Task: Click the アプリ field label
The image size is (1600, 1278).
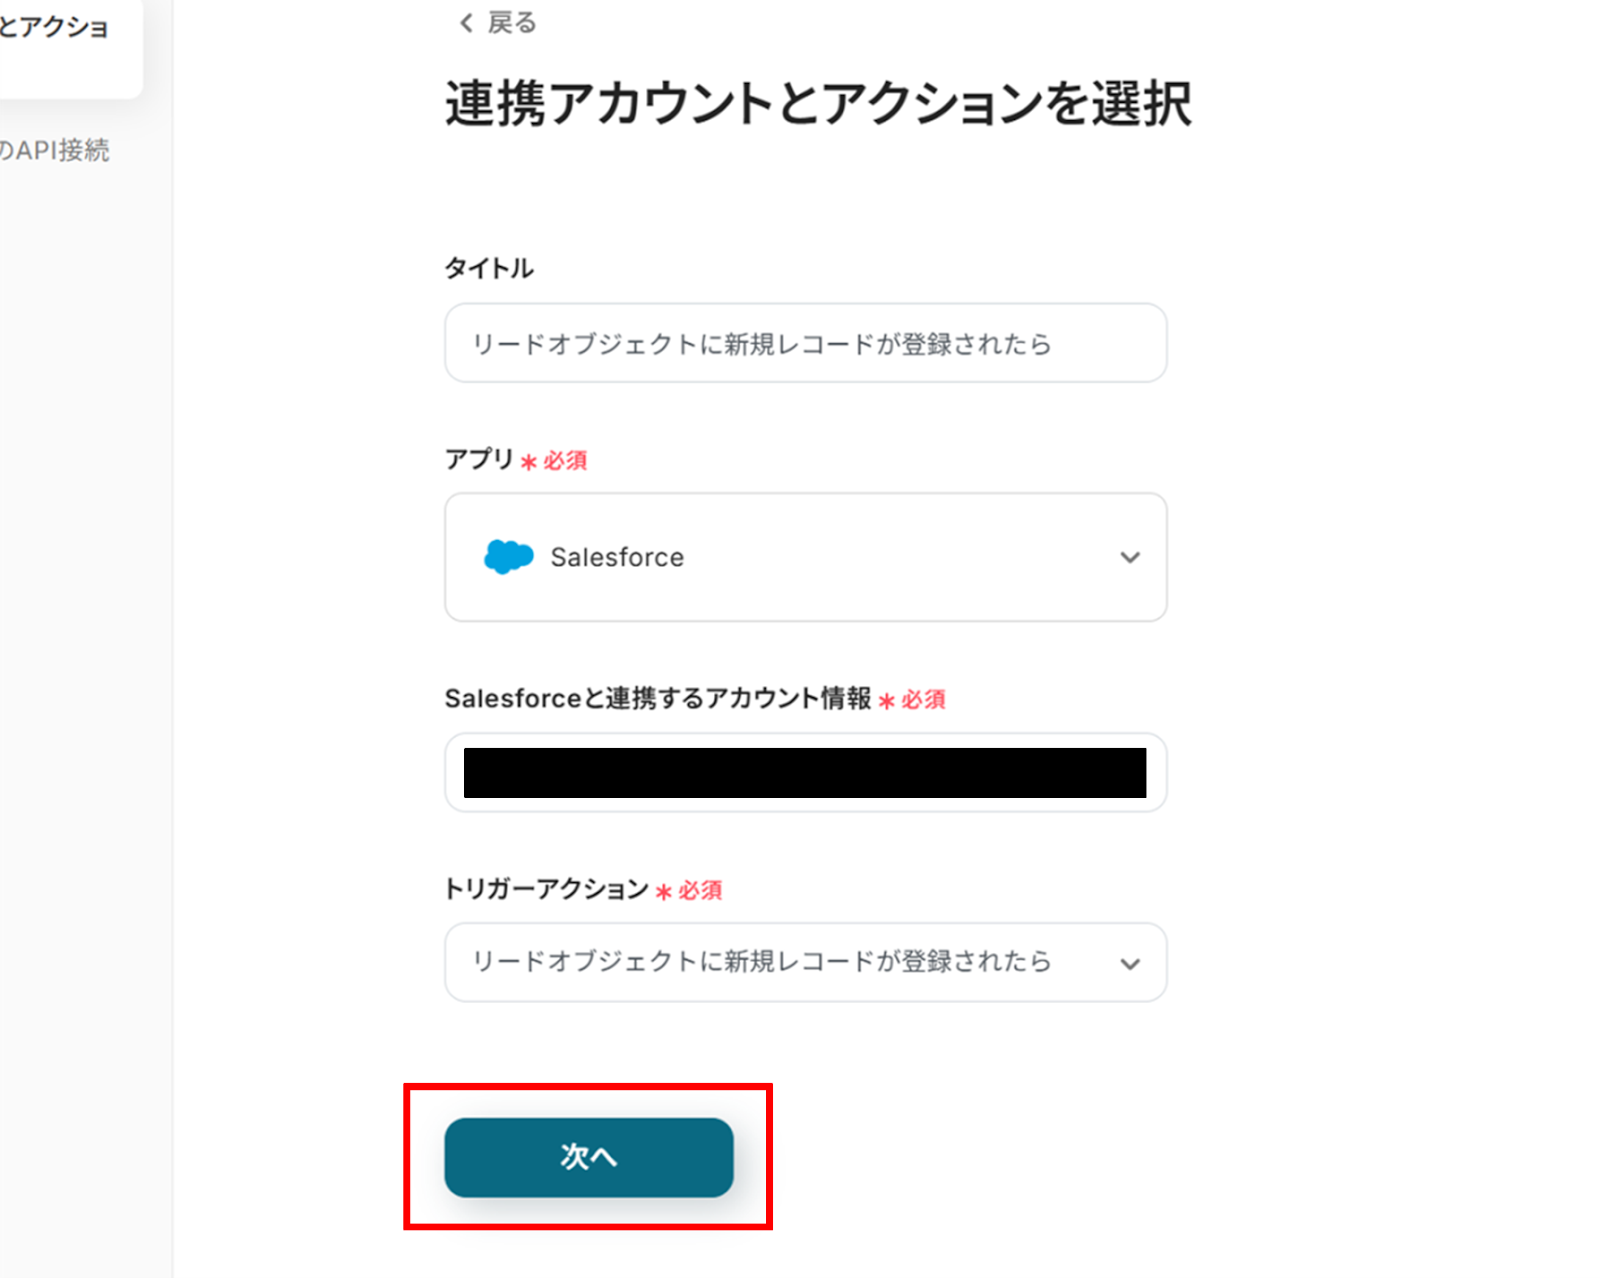Action: (479, 459)
